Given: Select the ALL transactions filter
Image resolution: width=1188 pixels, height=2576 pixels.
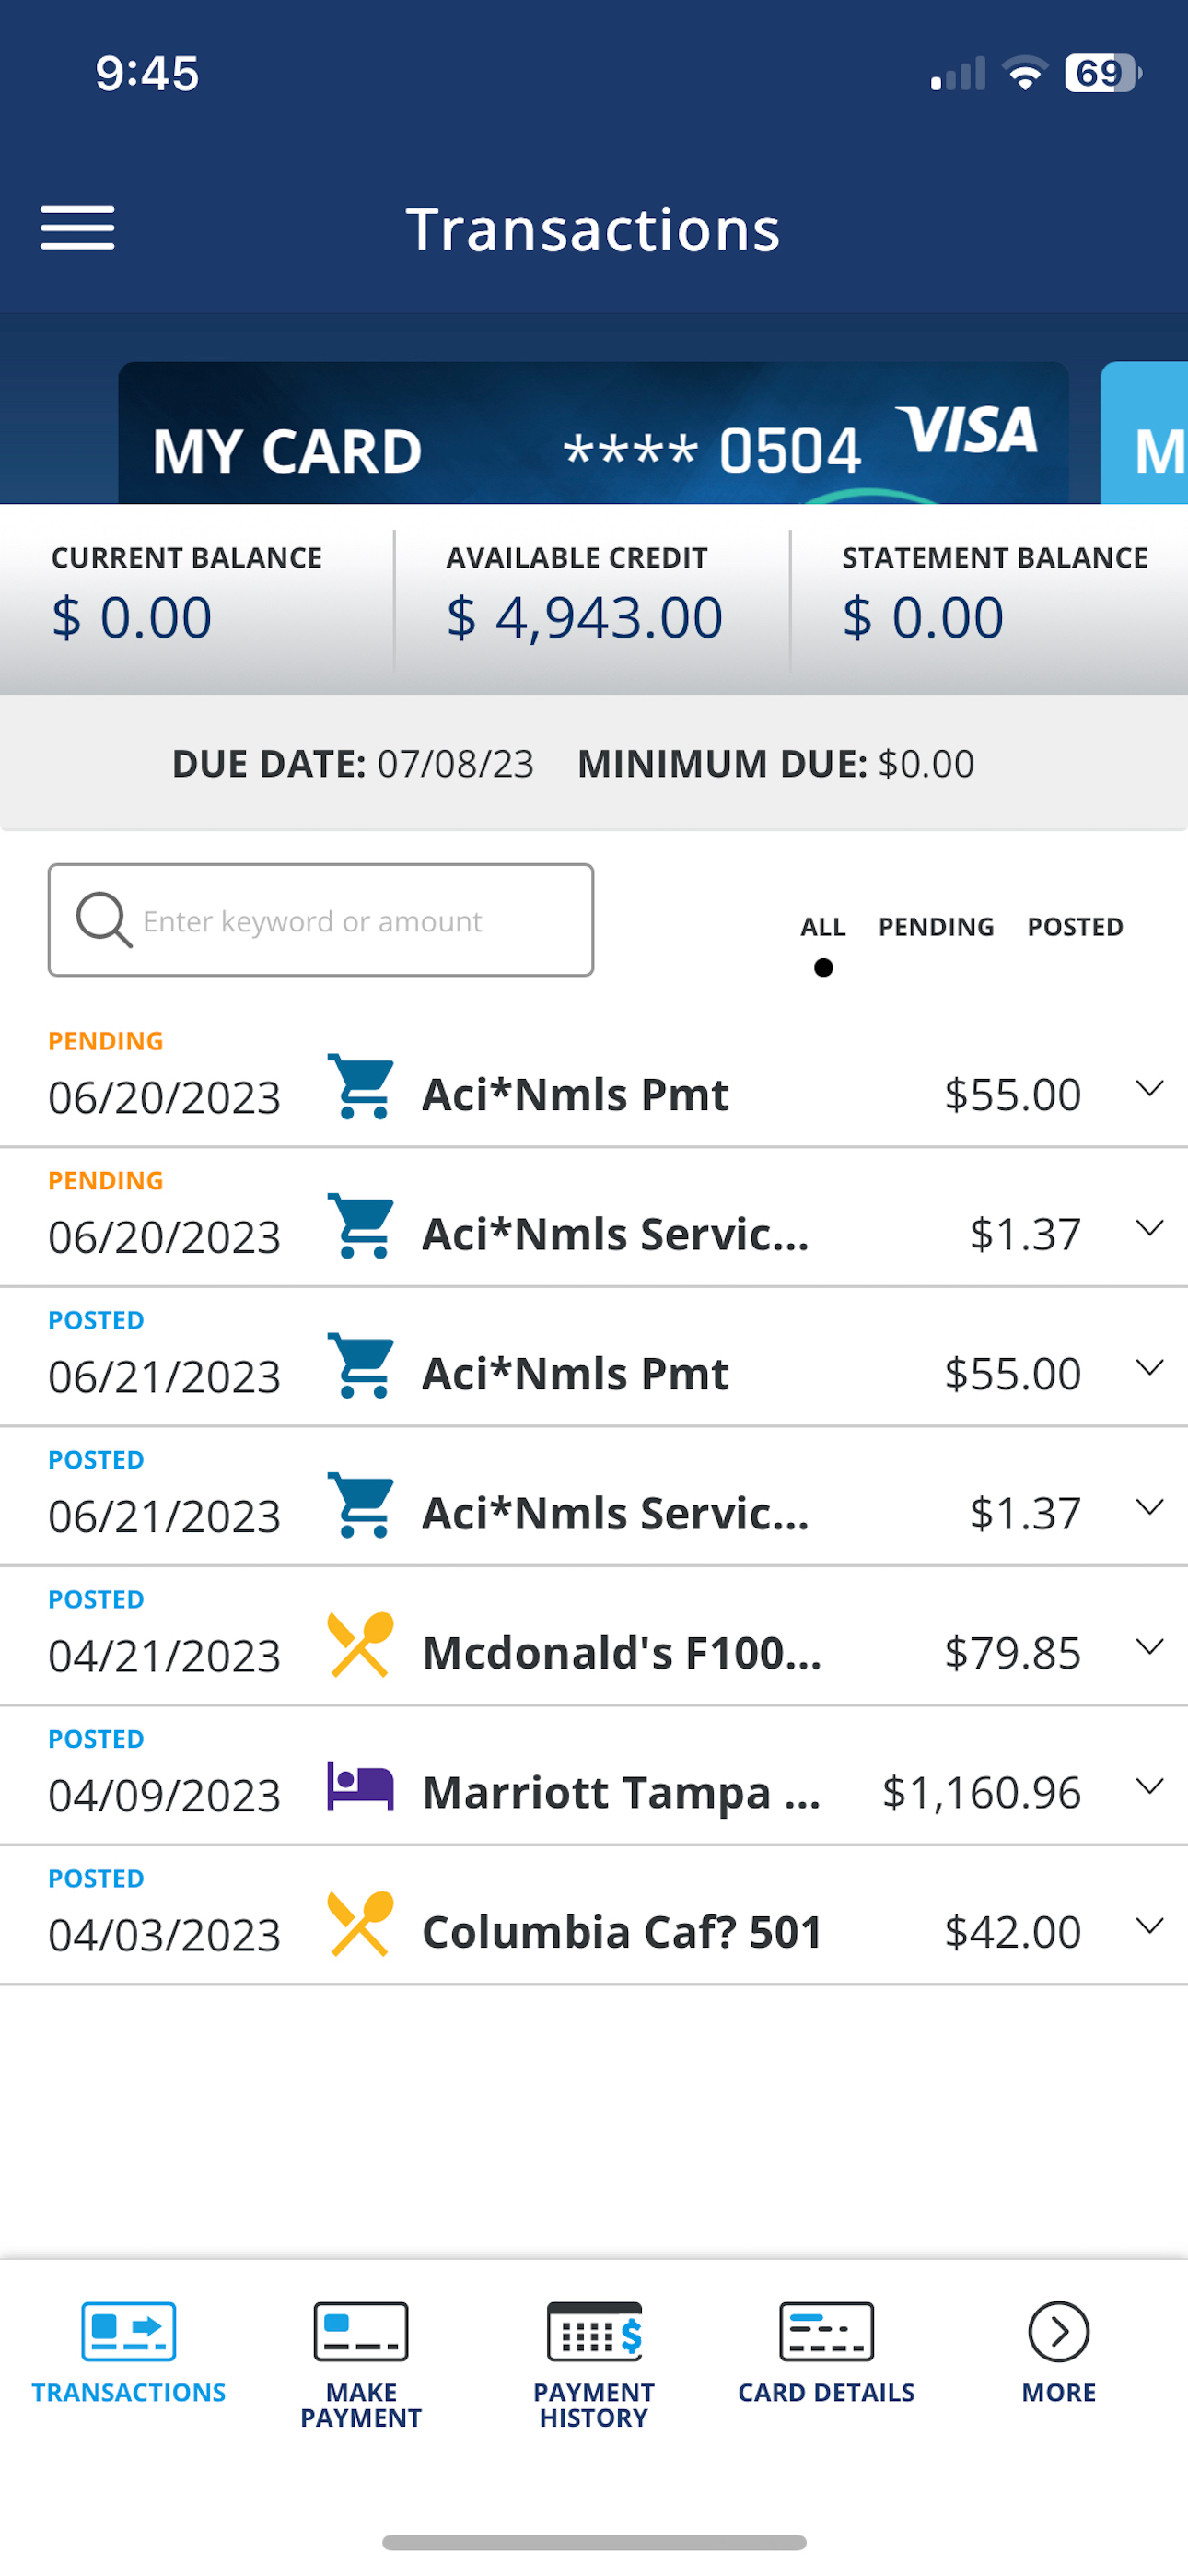Looking at the screenshot, I should [x=823, y=927].
